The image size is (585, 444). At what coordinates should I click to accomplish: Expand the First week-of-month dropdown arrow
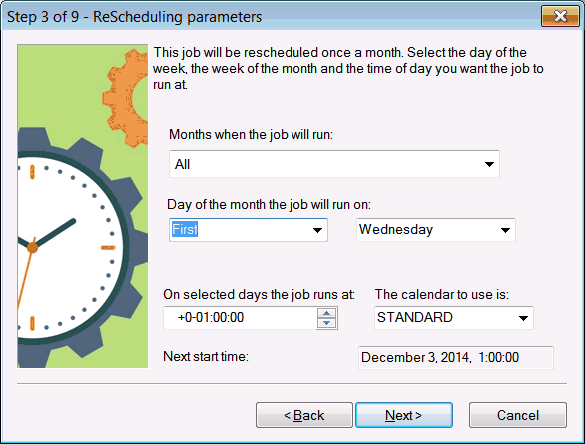click(317, 230)
